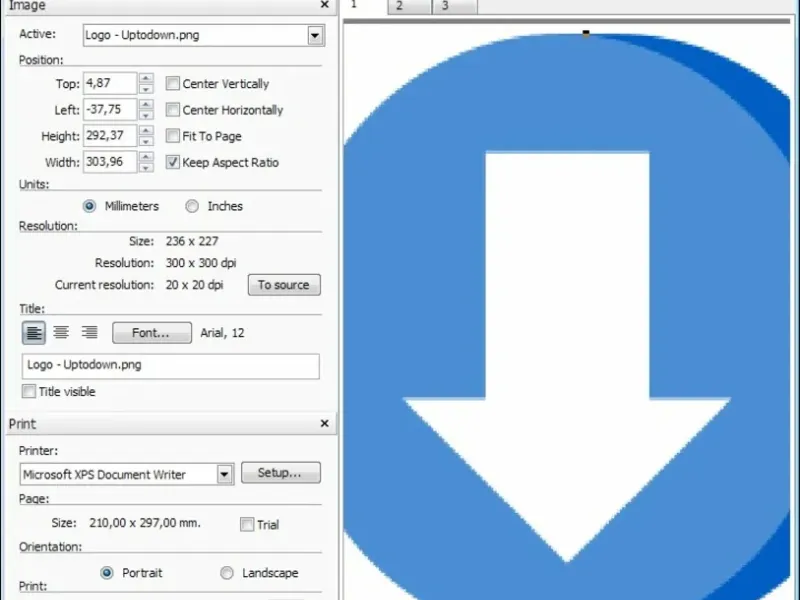The height and width of the screenshot is (600, 800).
Task: Select the image top resize handle
Action: (586, 33)
